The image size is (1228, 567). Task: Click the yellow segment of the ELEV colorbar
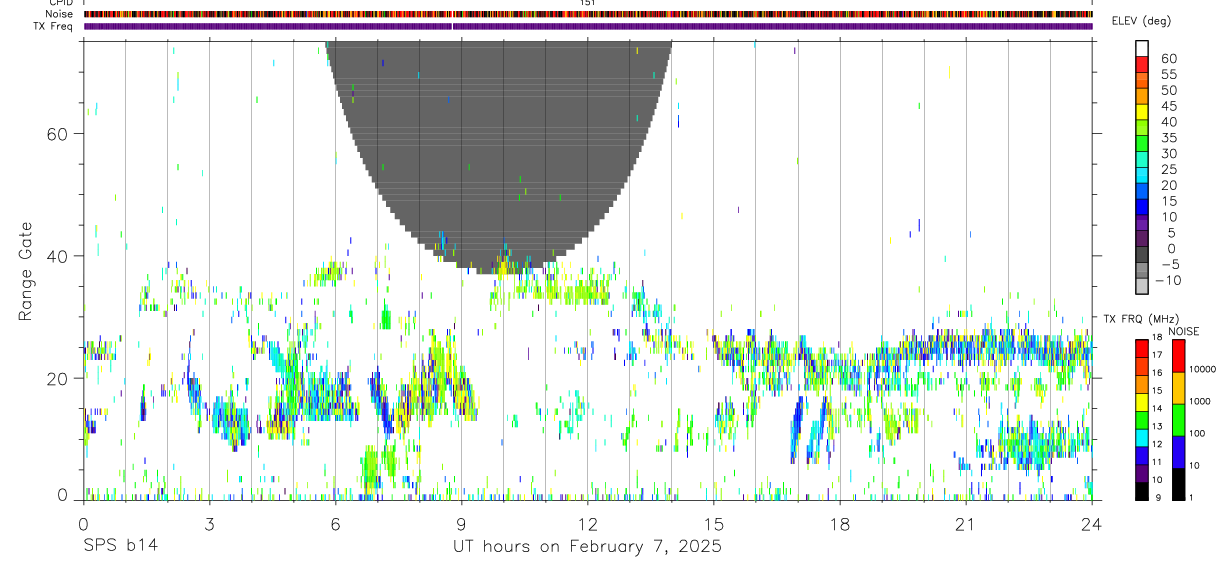[x=1142, y=111]
